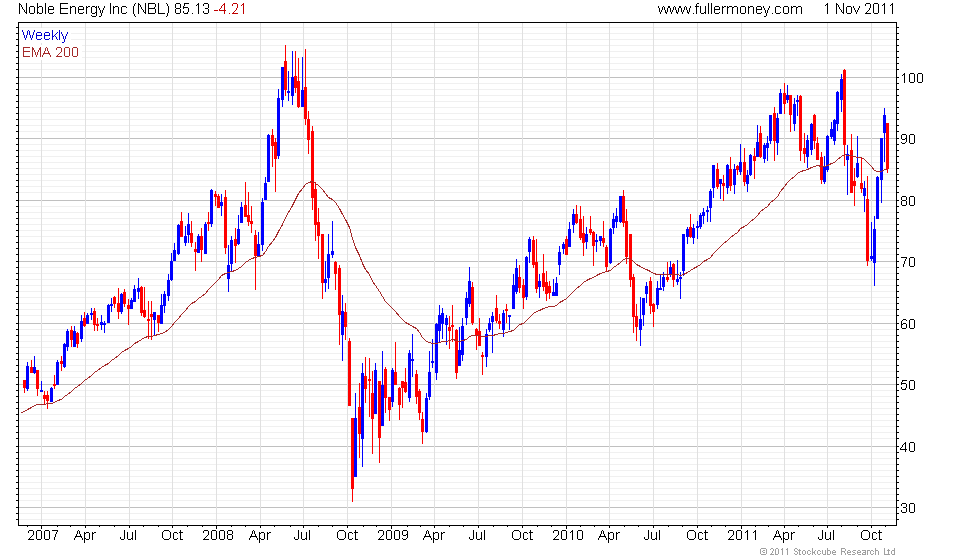Click the 2011 date axis label

tap(742, 536)
